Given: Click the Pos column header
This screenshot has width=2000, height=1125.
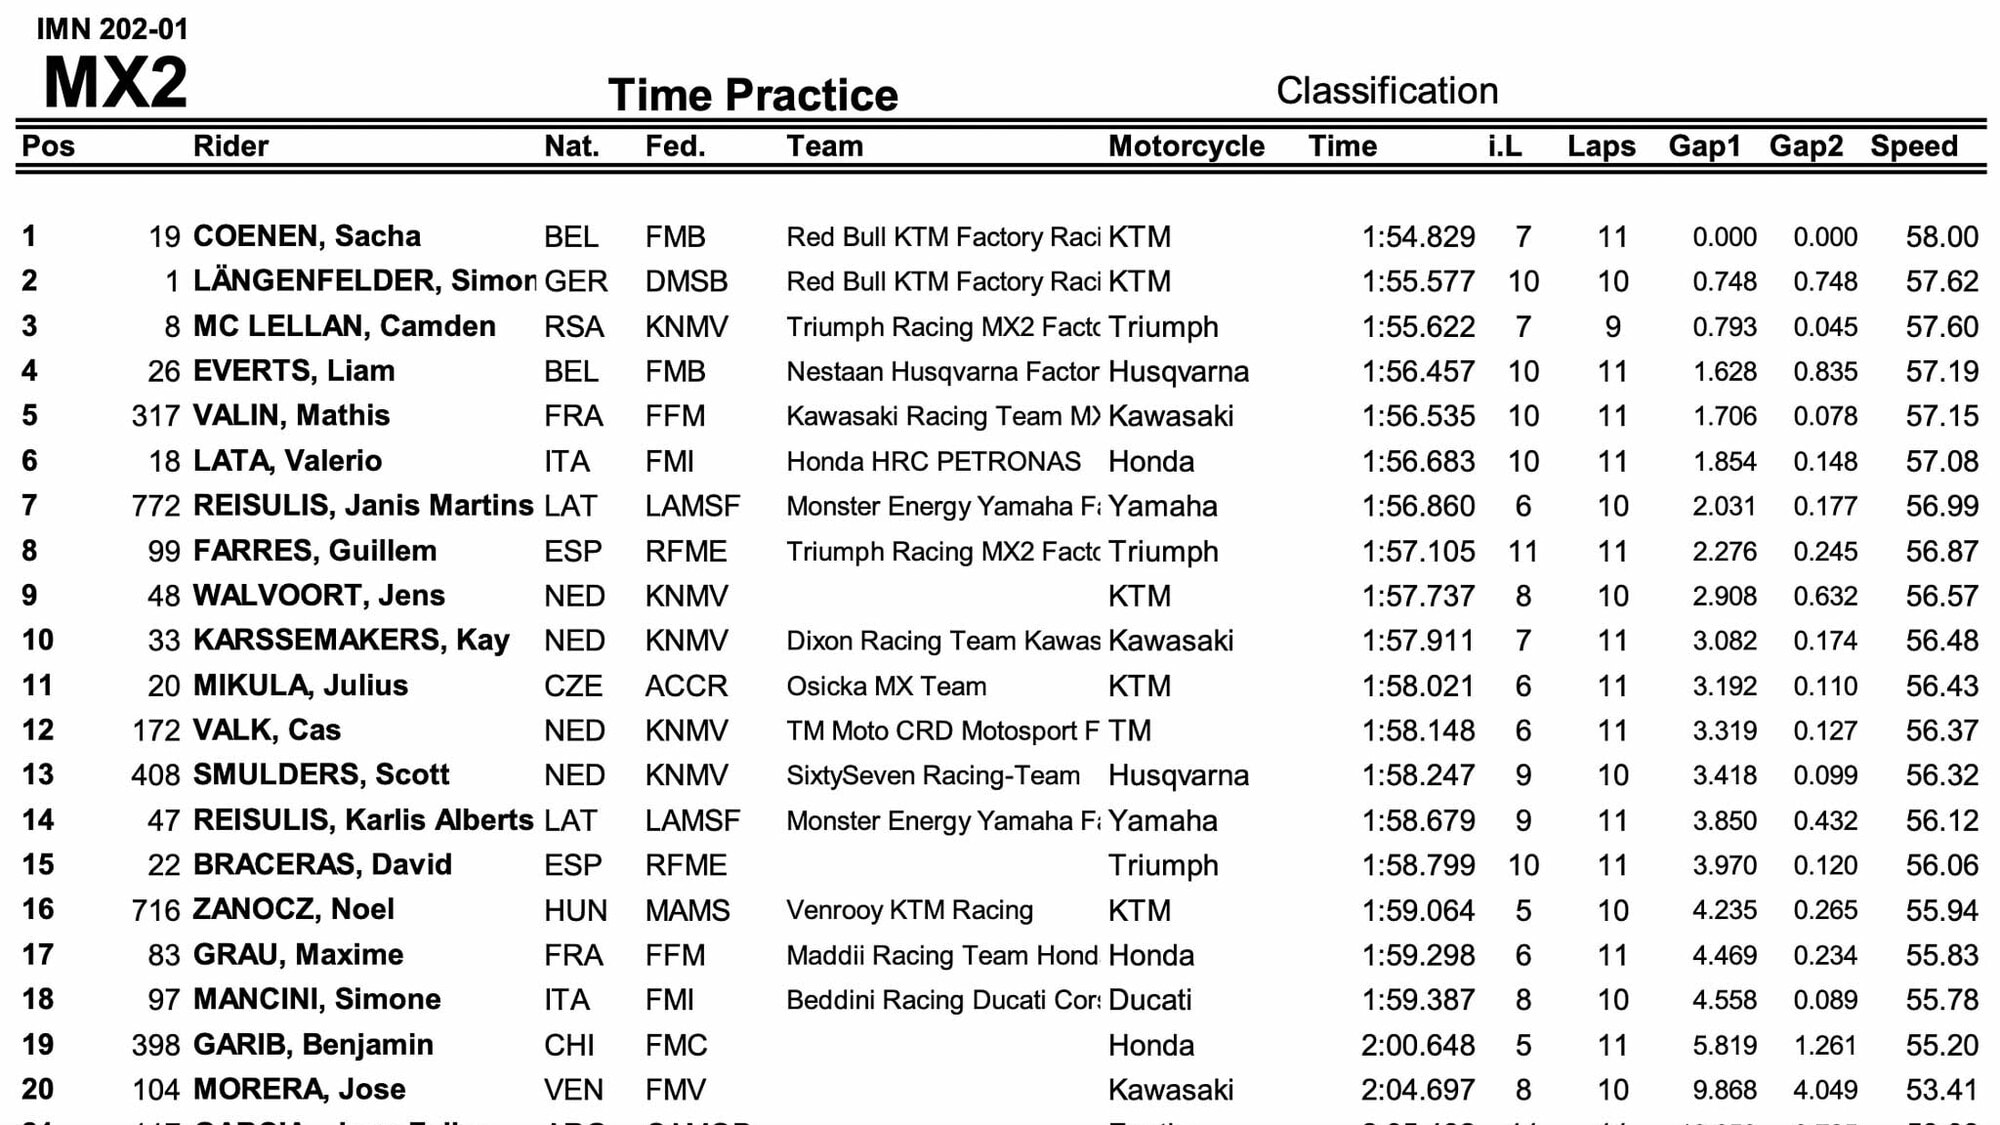Looking at the screenshot, I should point(48,146).
